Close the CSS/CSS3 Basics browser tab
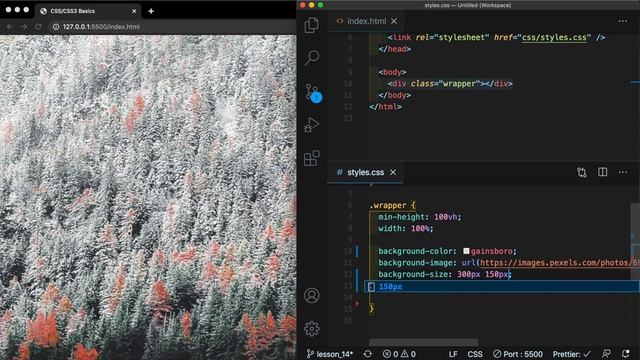Image resolution: width=640 pixels, height=360 pixels. (134, 11)
